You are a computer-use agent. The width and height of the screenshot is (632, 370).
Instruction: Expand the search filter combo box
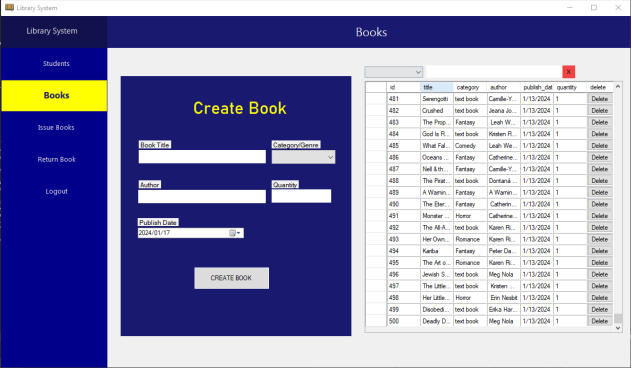point(393,72)
